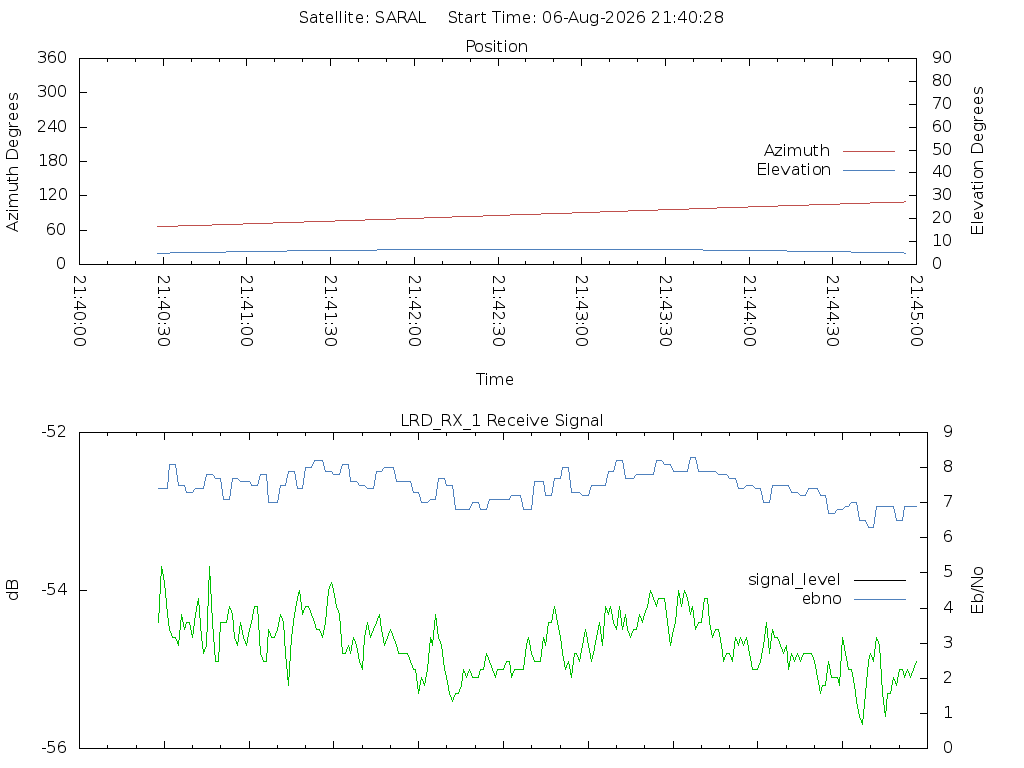Select the ebno legend label
The height and width of the screenshot is (768, 1024).
(x=822, y=599)
